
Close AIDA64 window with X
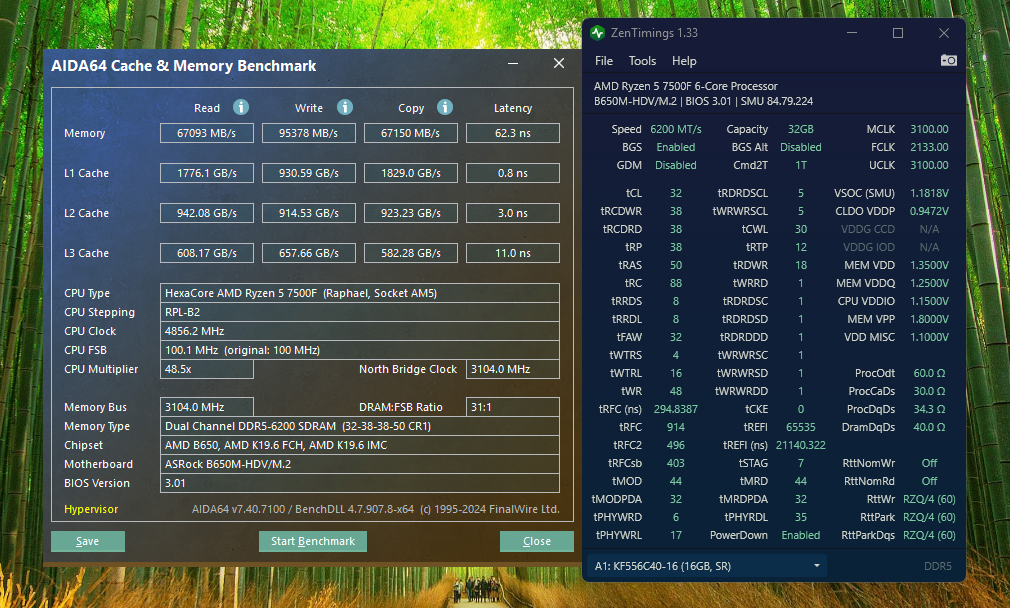[558, 63]
